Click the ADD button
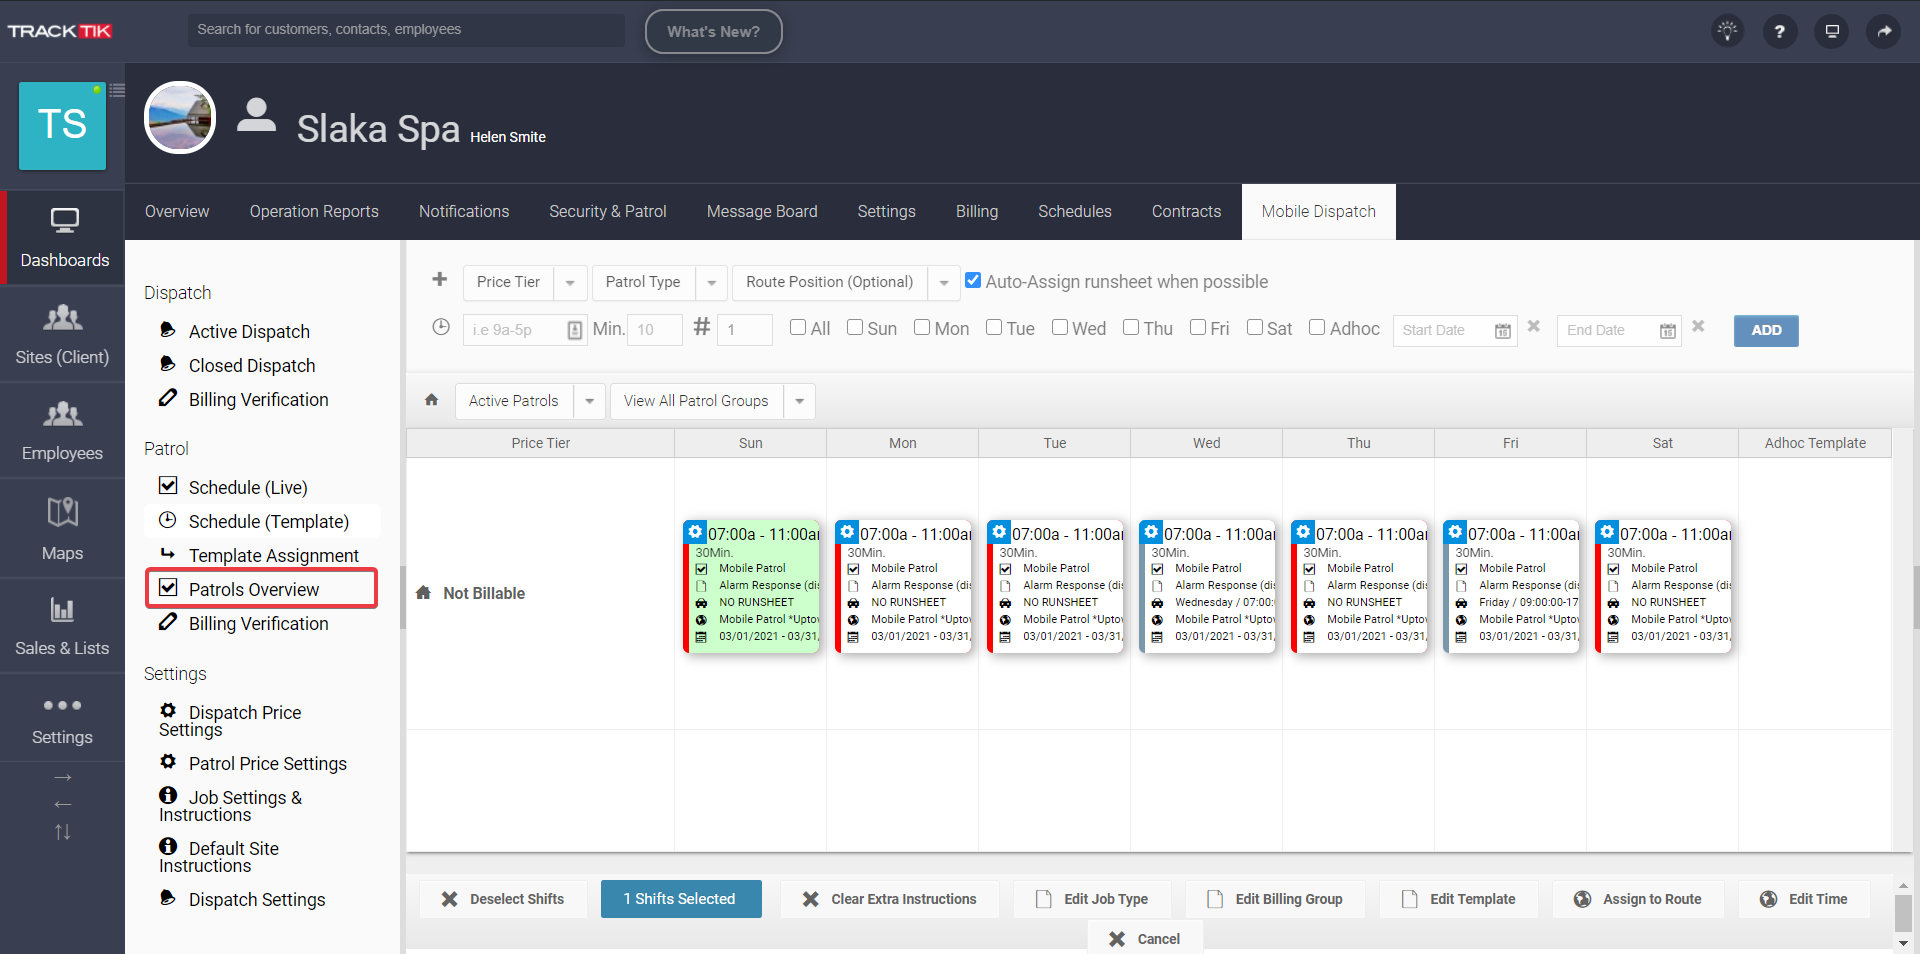This screenshot has height=954, width=1920. pos(1766,330)
